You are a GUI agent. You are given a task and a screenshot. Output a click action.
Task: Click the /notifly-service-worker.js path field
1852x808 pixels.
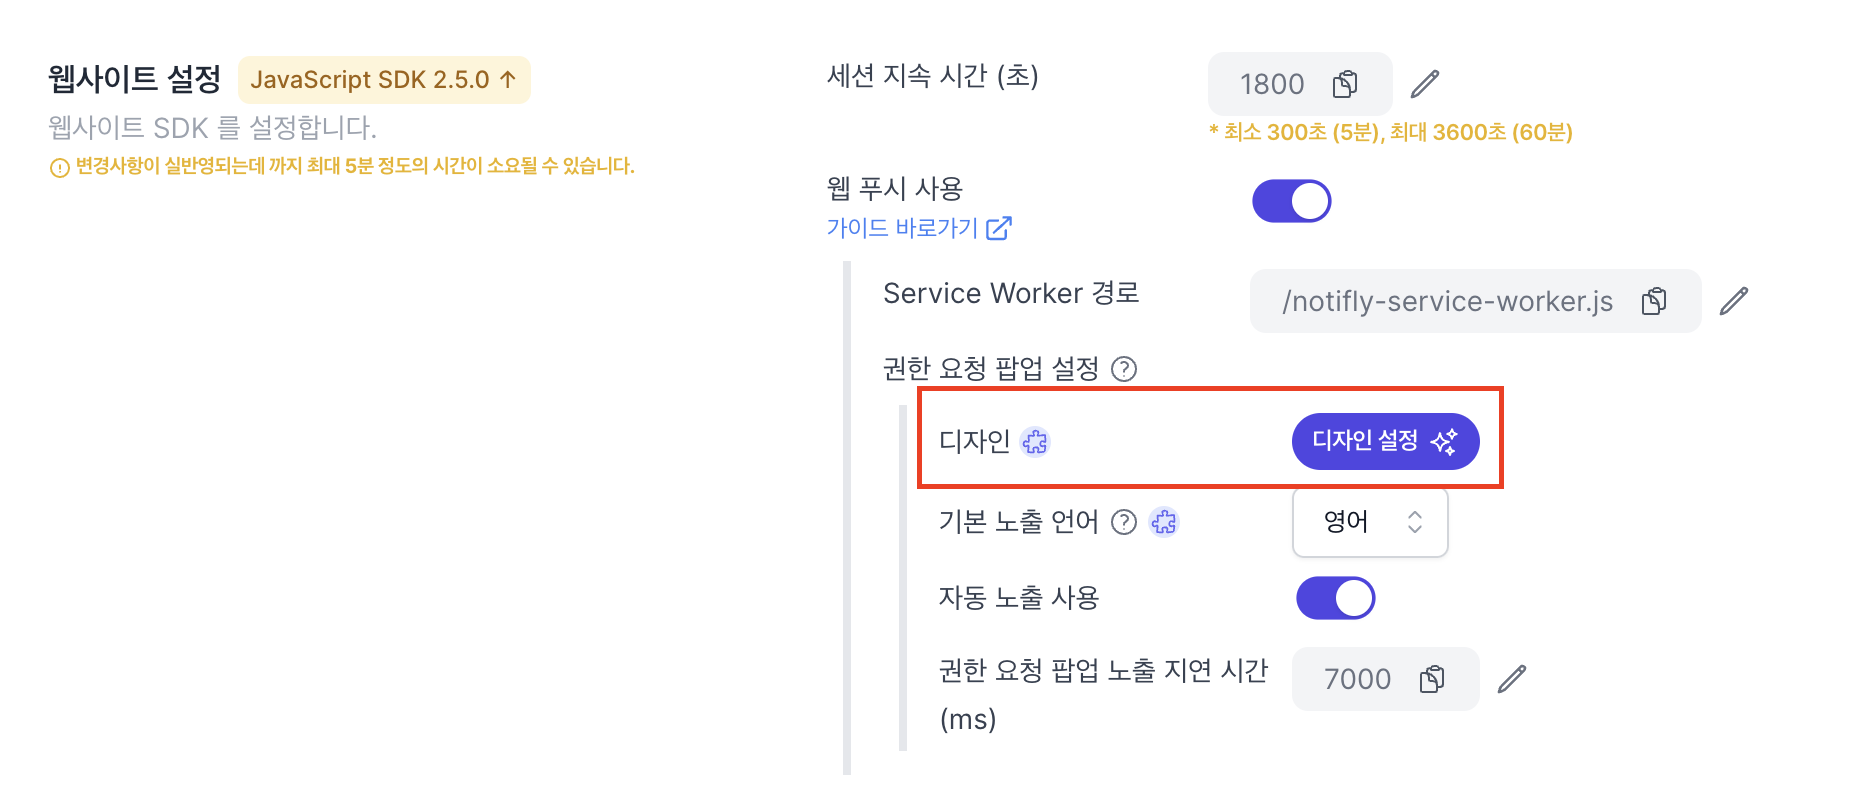pos(1475,301)
